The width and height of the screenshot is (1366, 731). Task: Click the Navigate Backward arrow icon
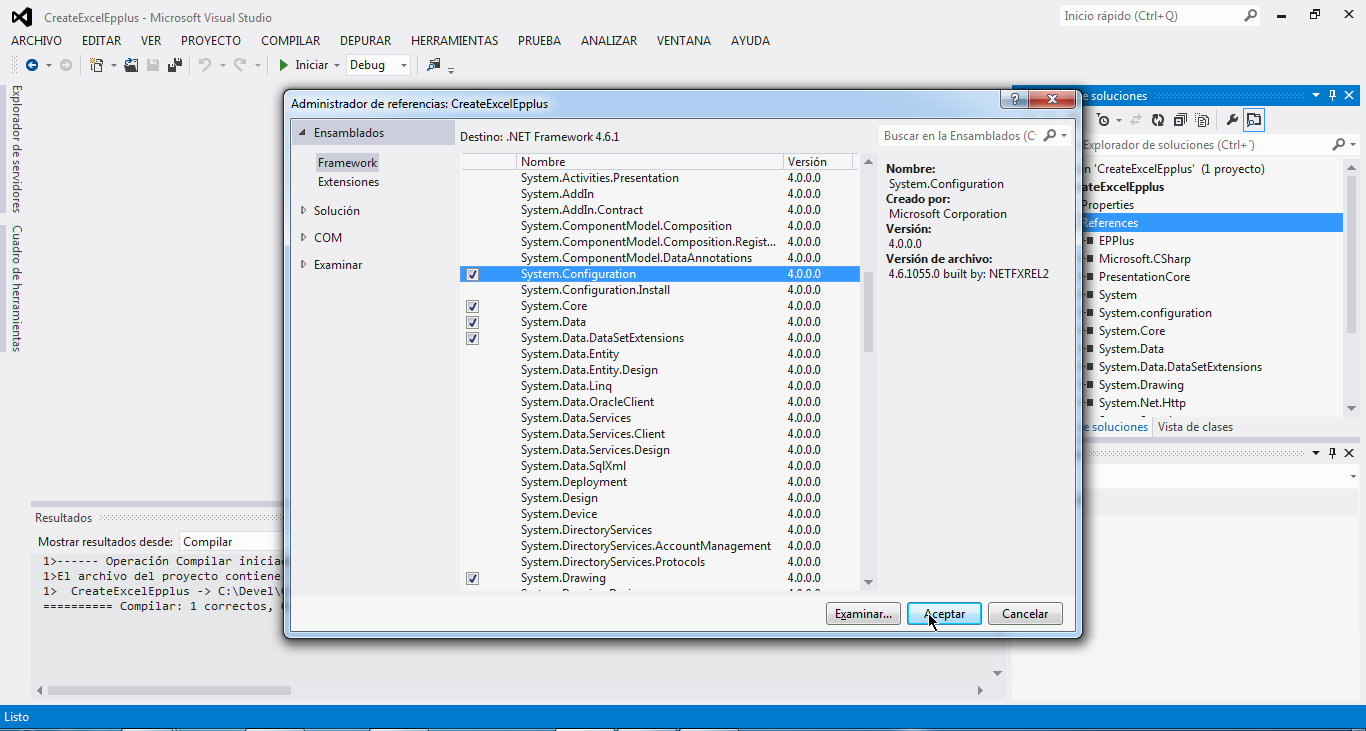pyautogui.click(x=32, y=65)
